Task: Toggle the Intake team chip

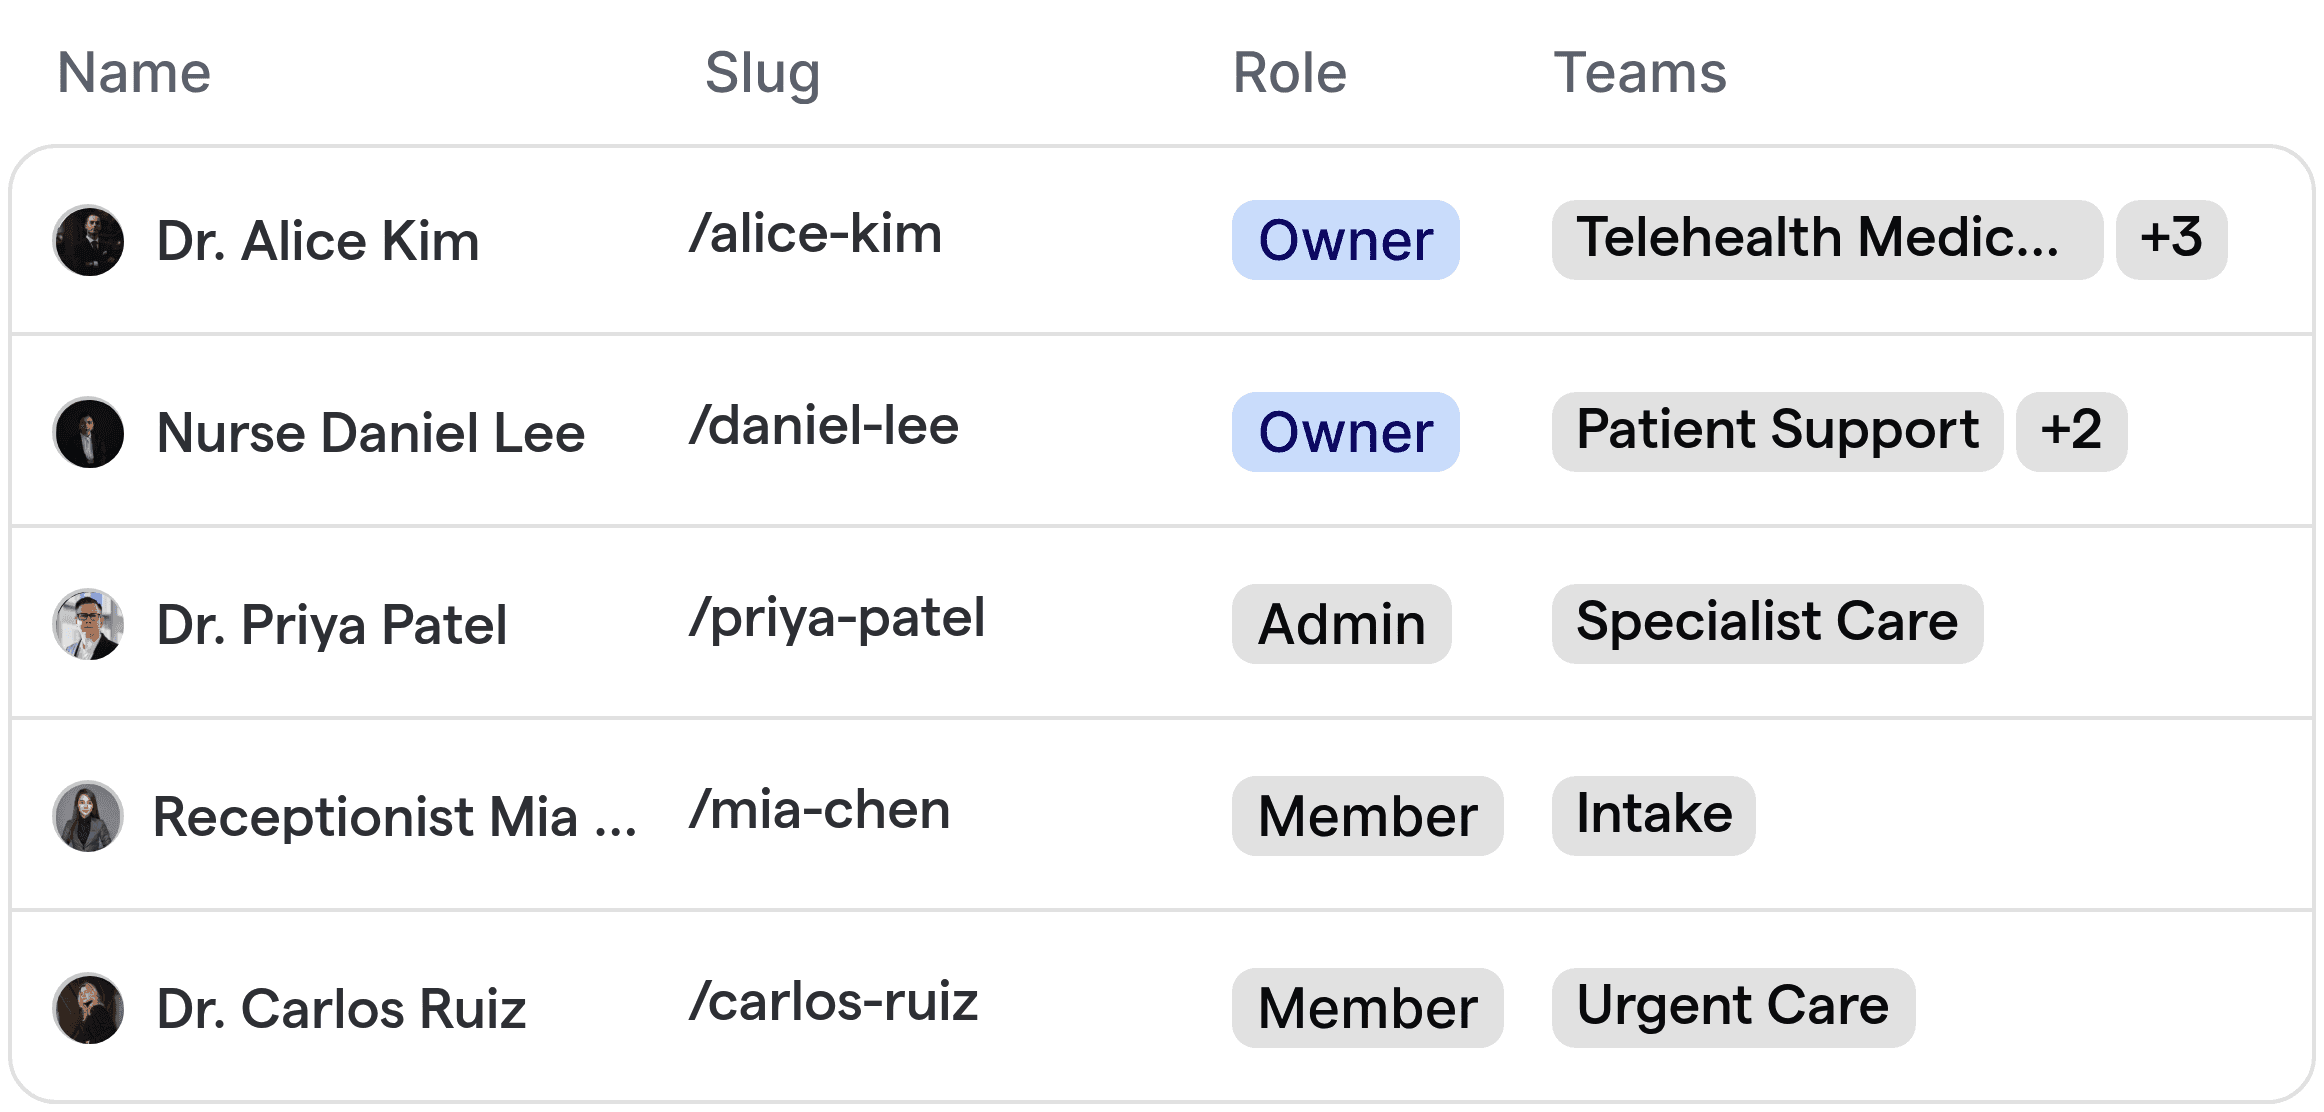Action: (x=1653, y=815)
